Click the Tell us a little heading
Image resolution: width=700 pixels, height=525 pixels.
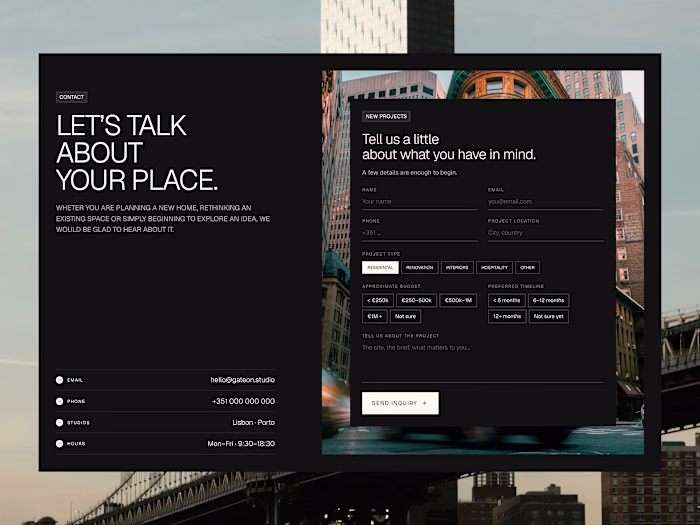tap(449, 147)
